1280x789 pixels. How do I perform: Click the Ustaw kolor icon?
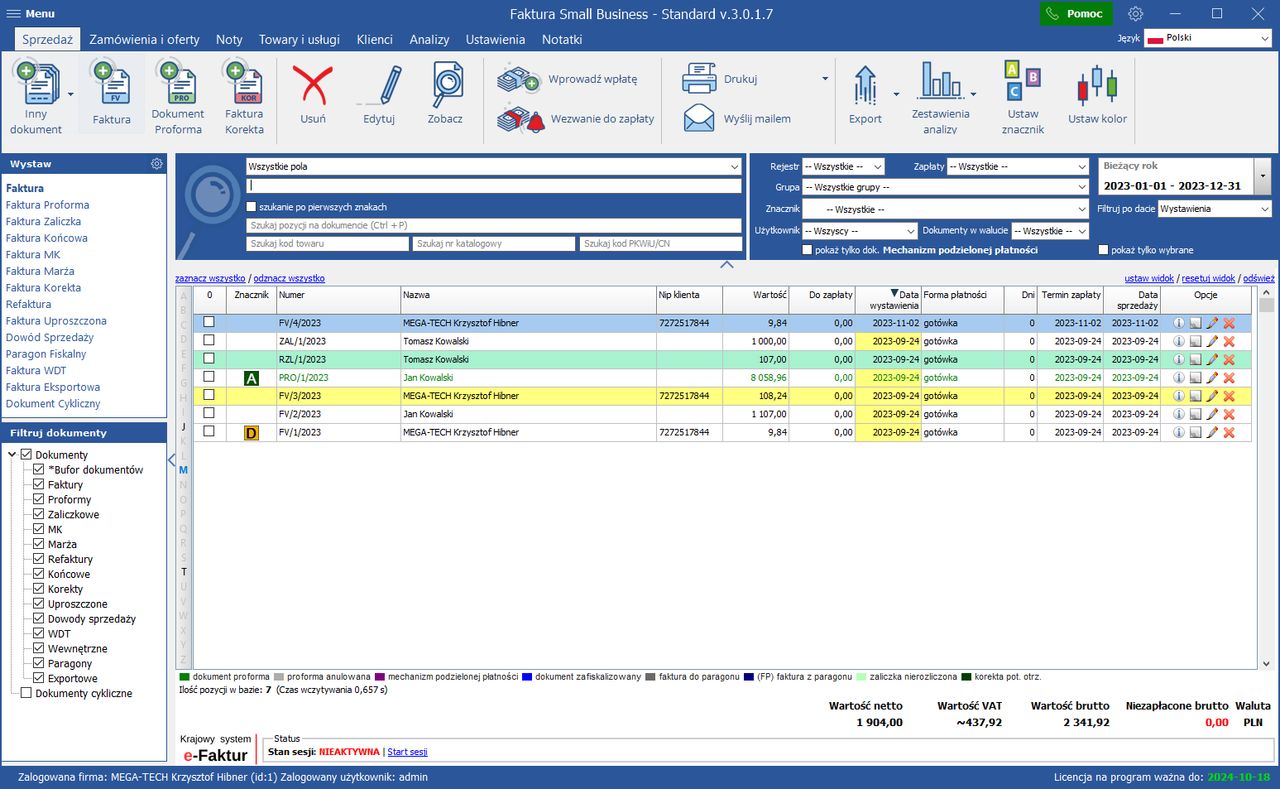(1097, 88)
